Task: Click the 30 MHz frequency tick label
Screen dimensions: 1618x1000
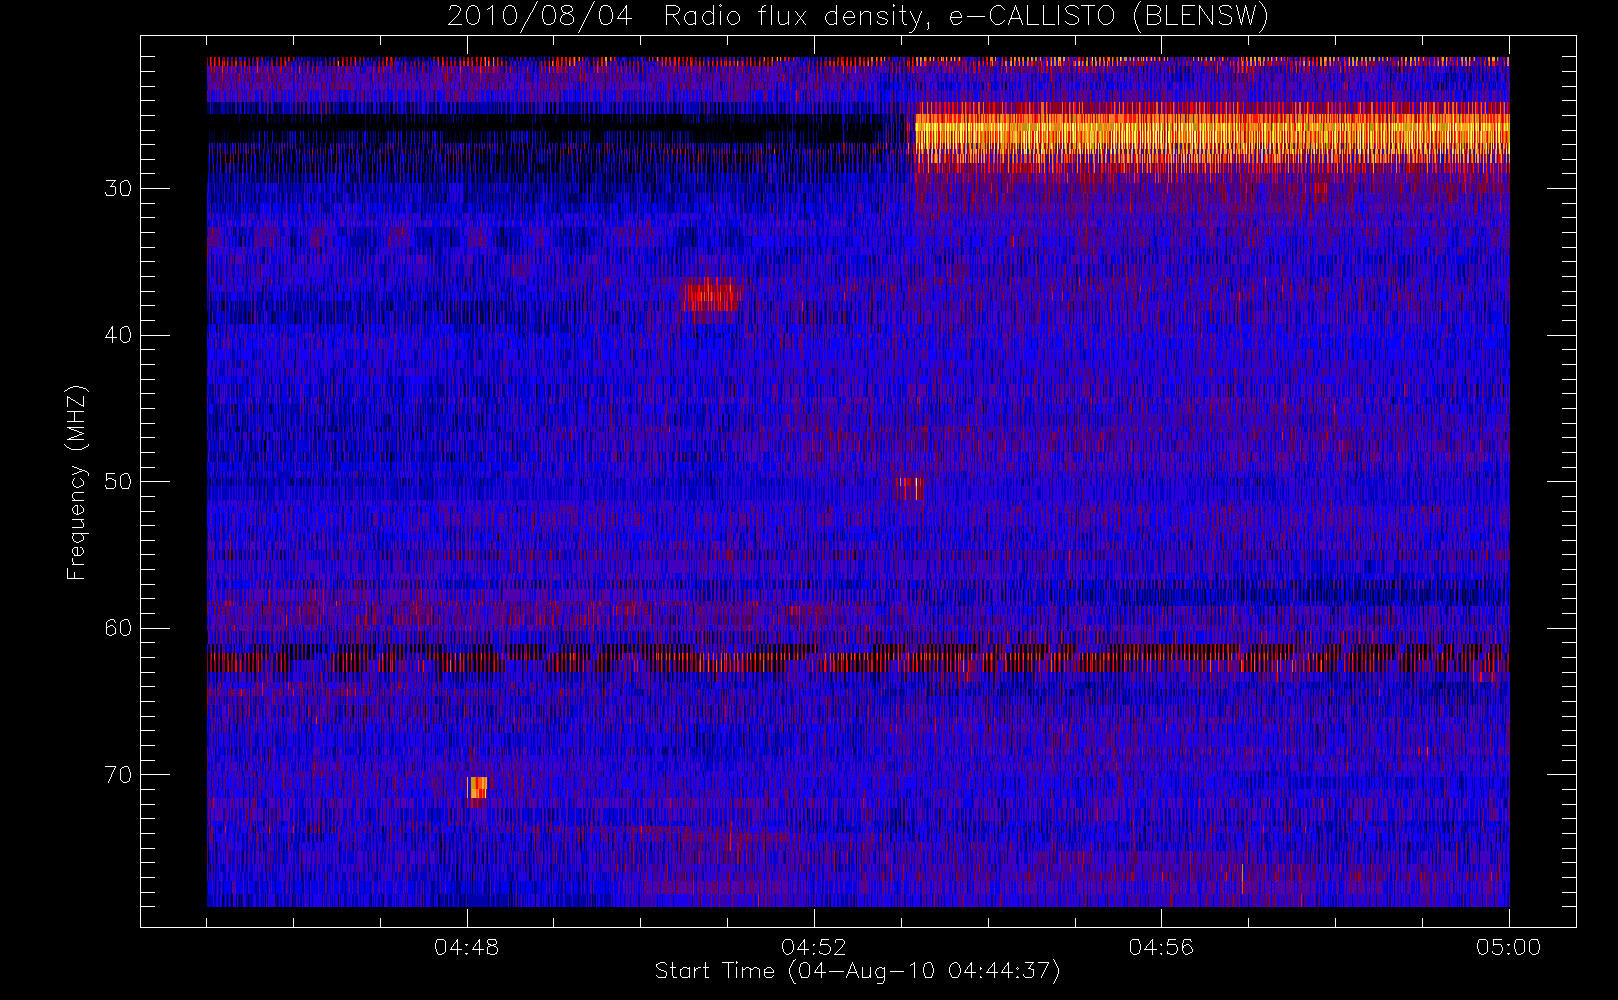Action: click(x=118, y=189)
